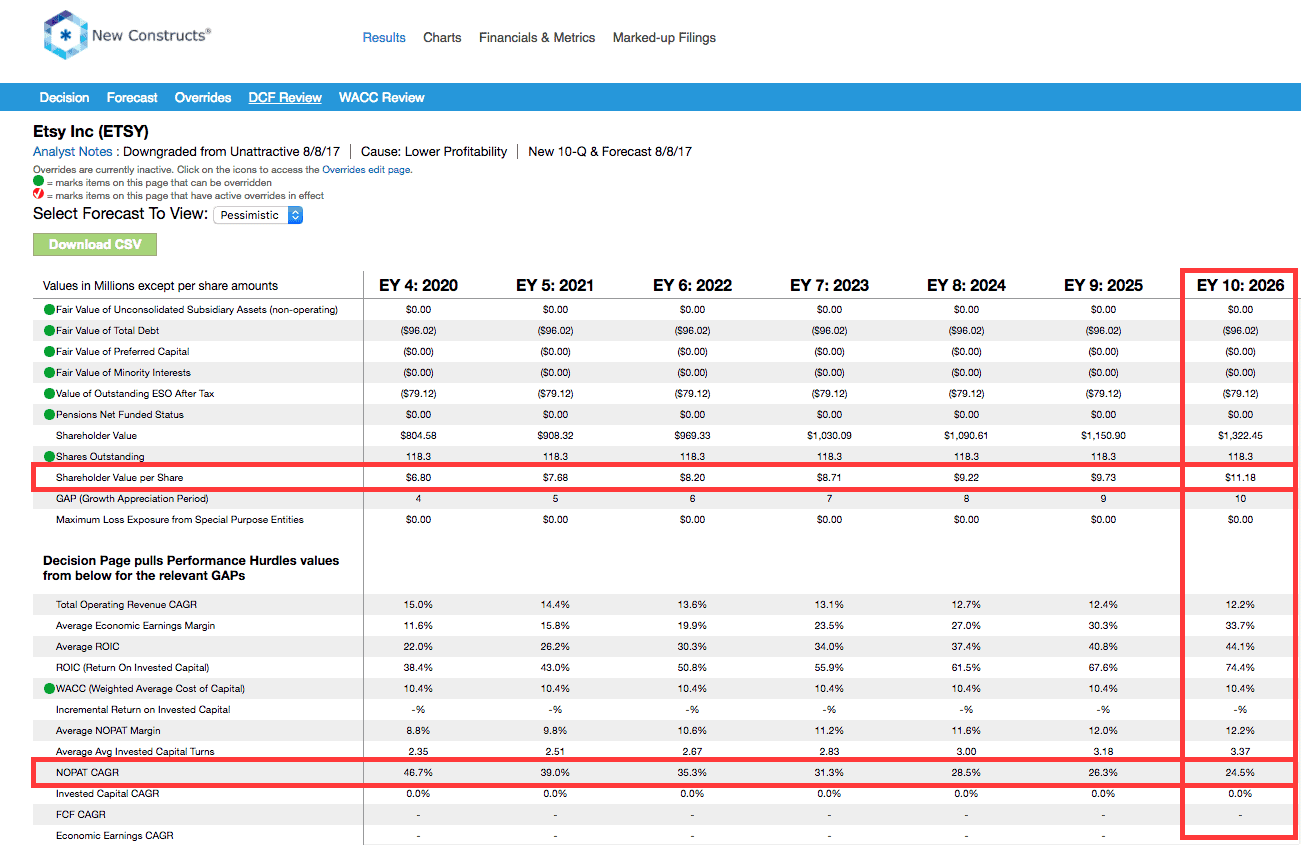
Task: Click the EY 7: 2023 column header
Action: click(829, 285)
